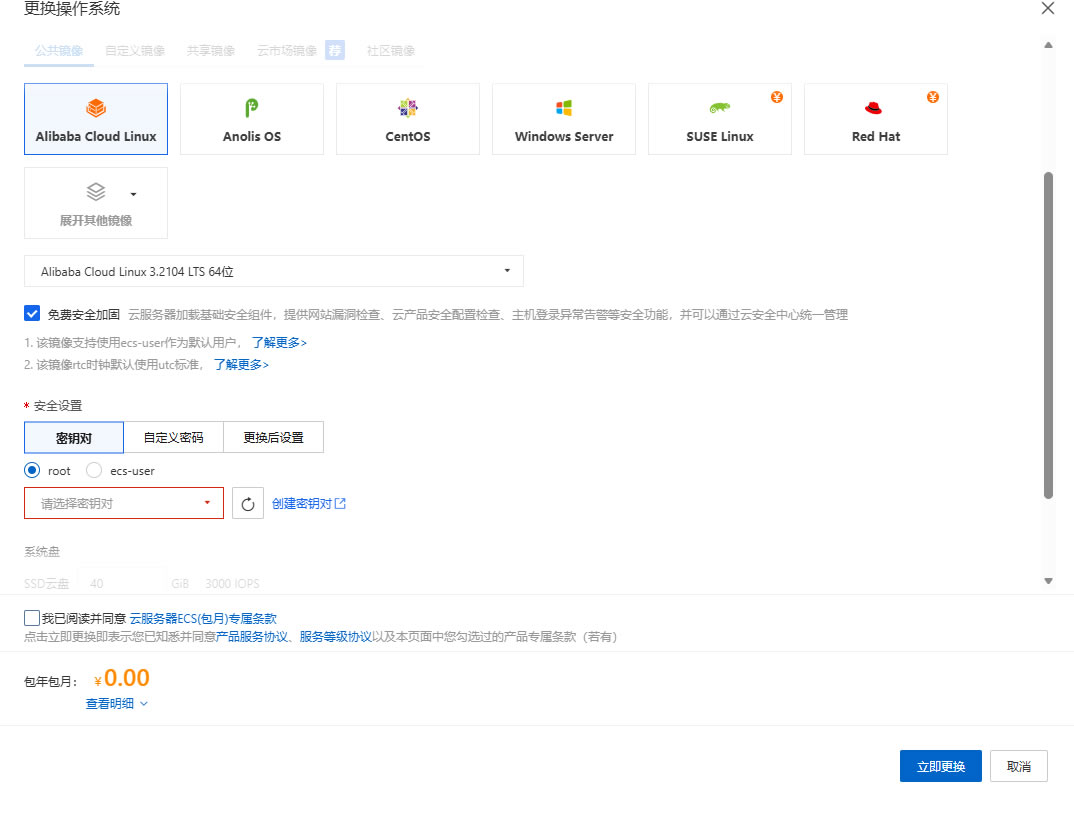Viewport: 1074px width, 813px height.
Task: Open 了解更多 link about ecs-user
Action: coord(279,342)
